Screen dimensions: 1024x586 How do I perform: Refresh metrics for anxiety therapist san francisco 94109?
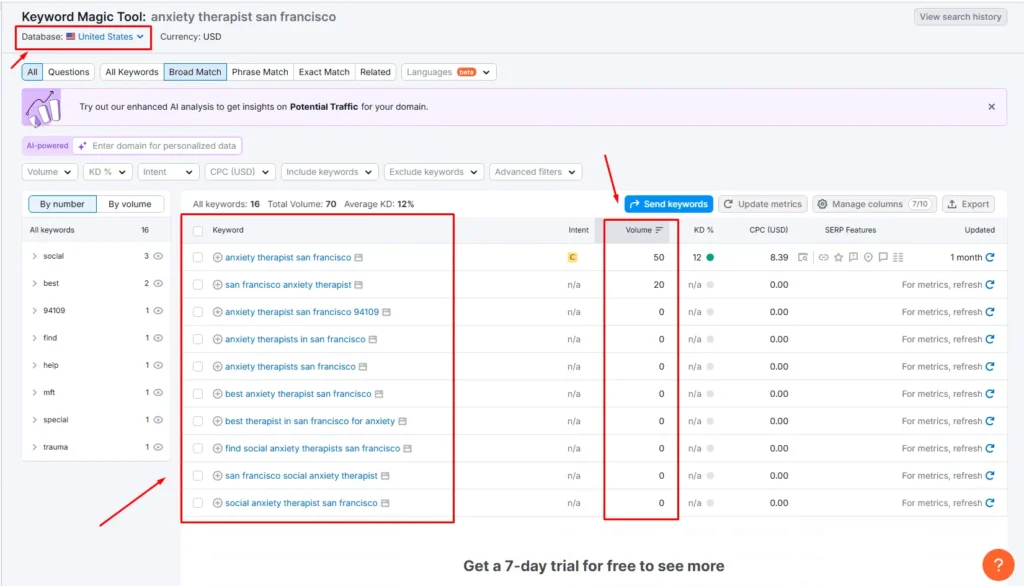point(990,312)
